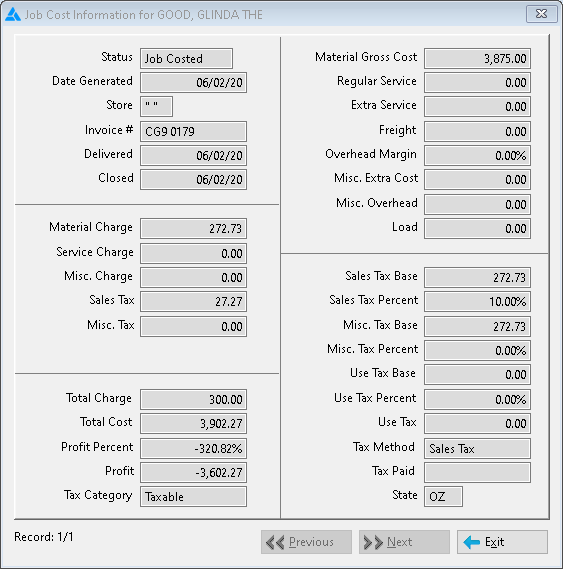This screenshot has width=563, height=569.
Task: Click the Tax Method field Sales Tax
Action: [x=477, y=449]
